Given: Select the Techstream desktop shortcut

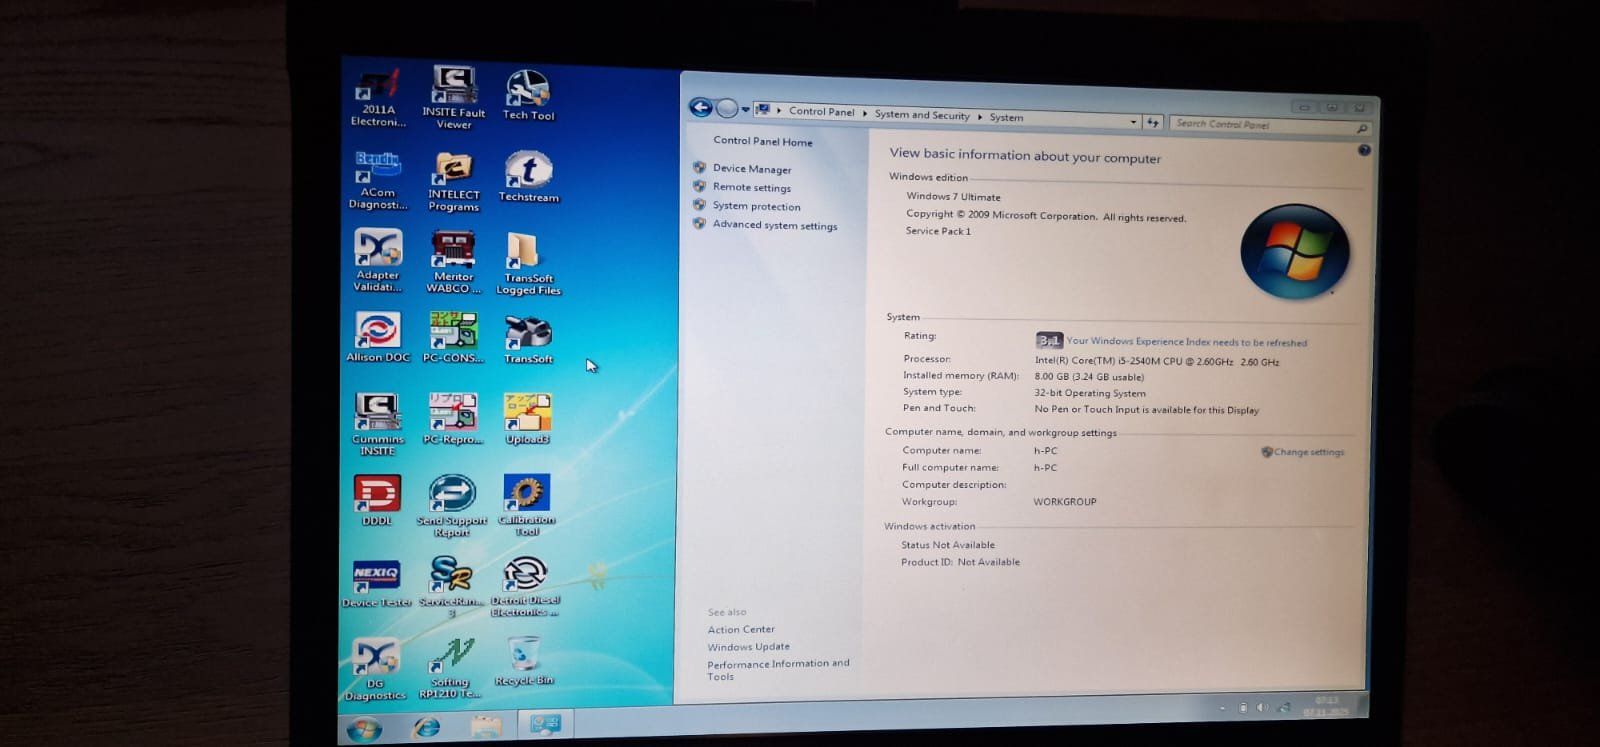Looking at the screenshot, I should pyautogui.click(x=527, y=172).
